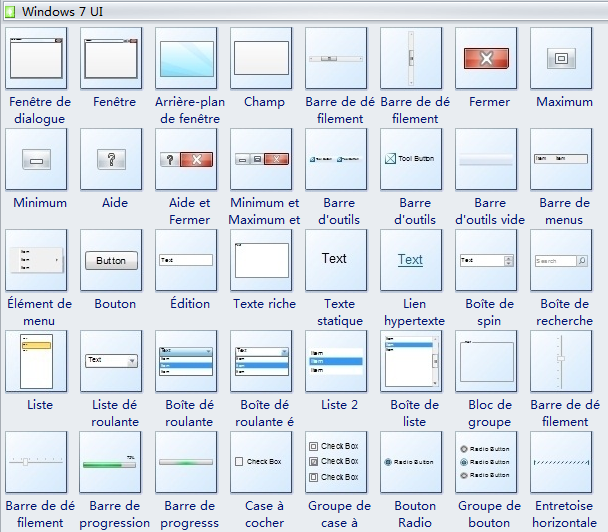
Task: Select the Fenêtre de dialogue shape
Action: 36,58
